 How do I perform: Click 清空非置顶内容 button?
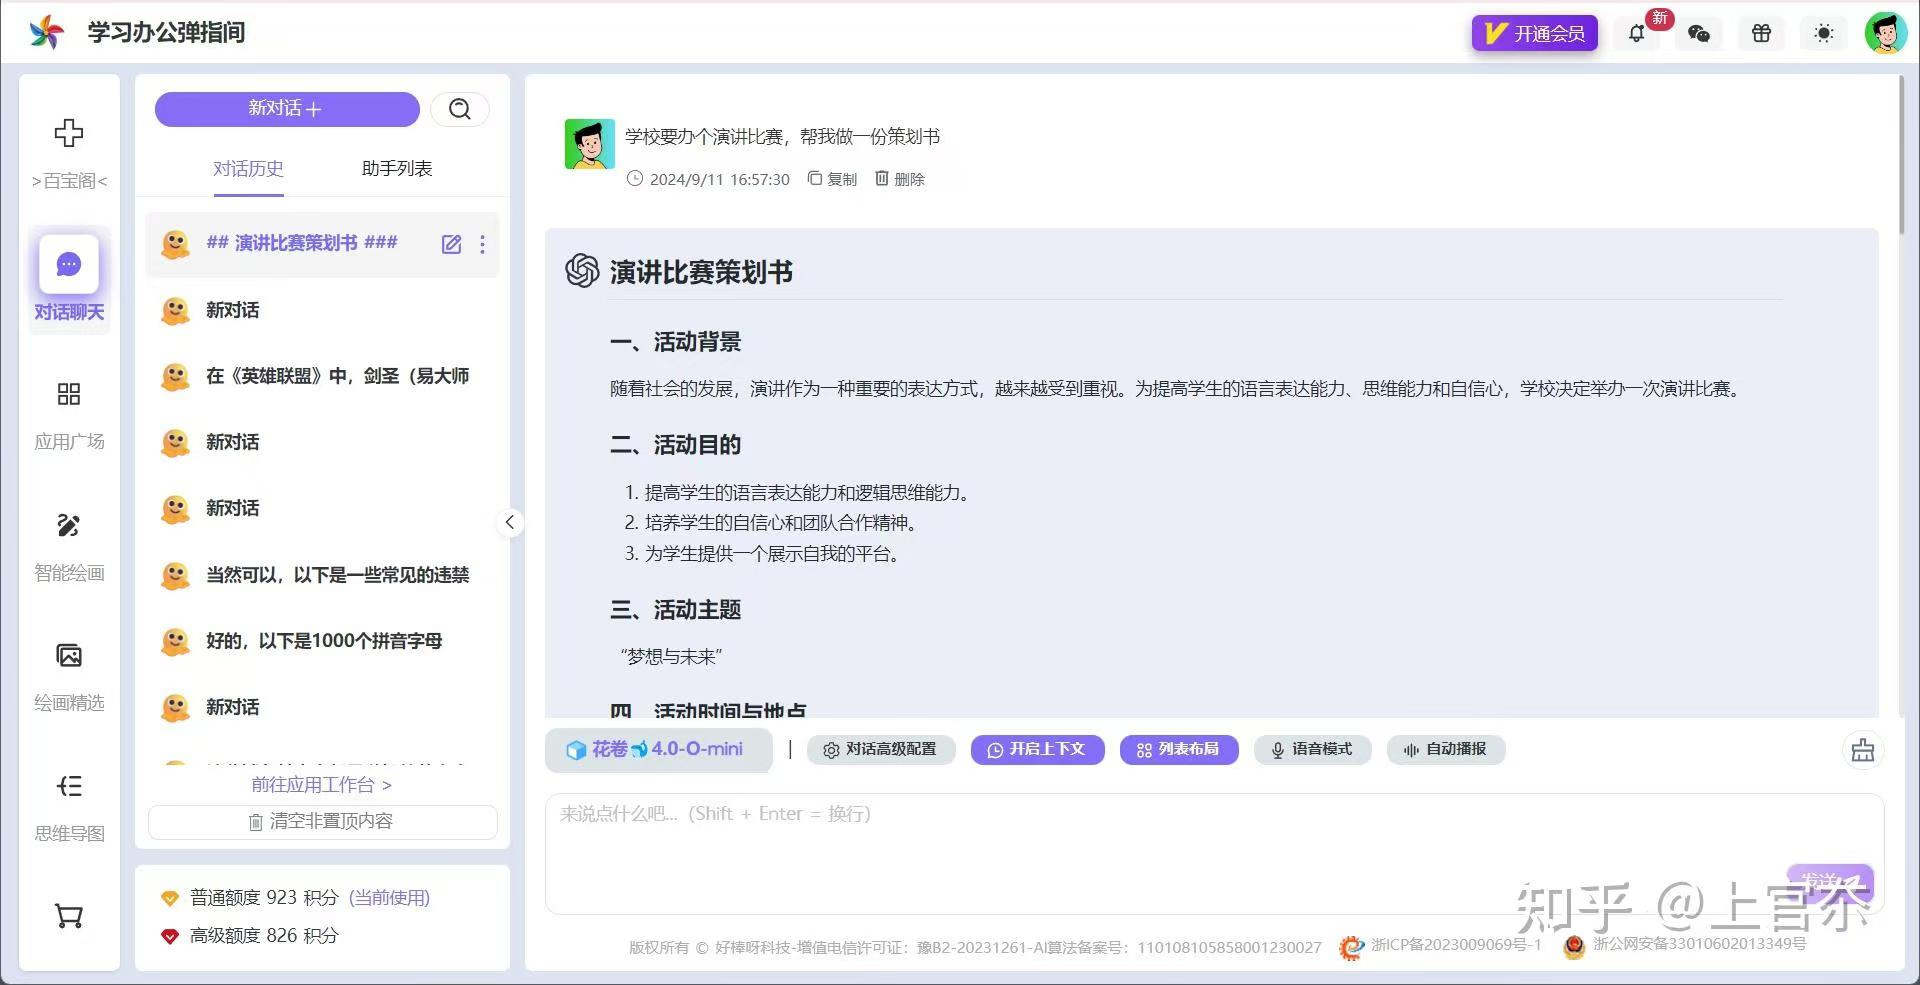322,822
